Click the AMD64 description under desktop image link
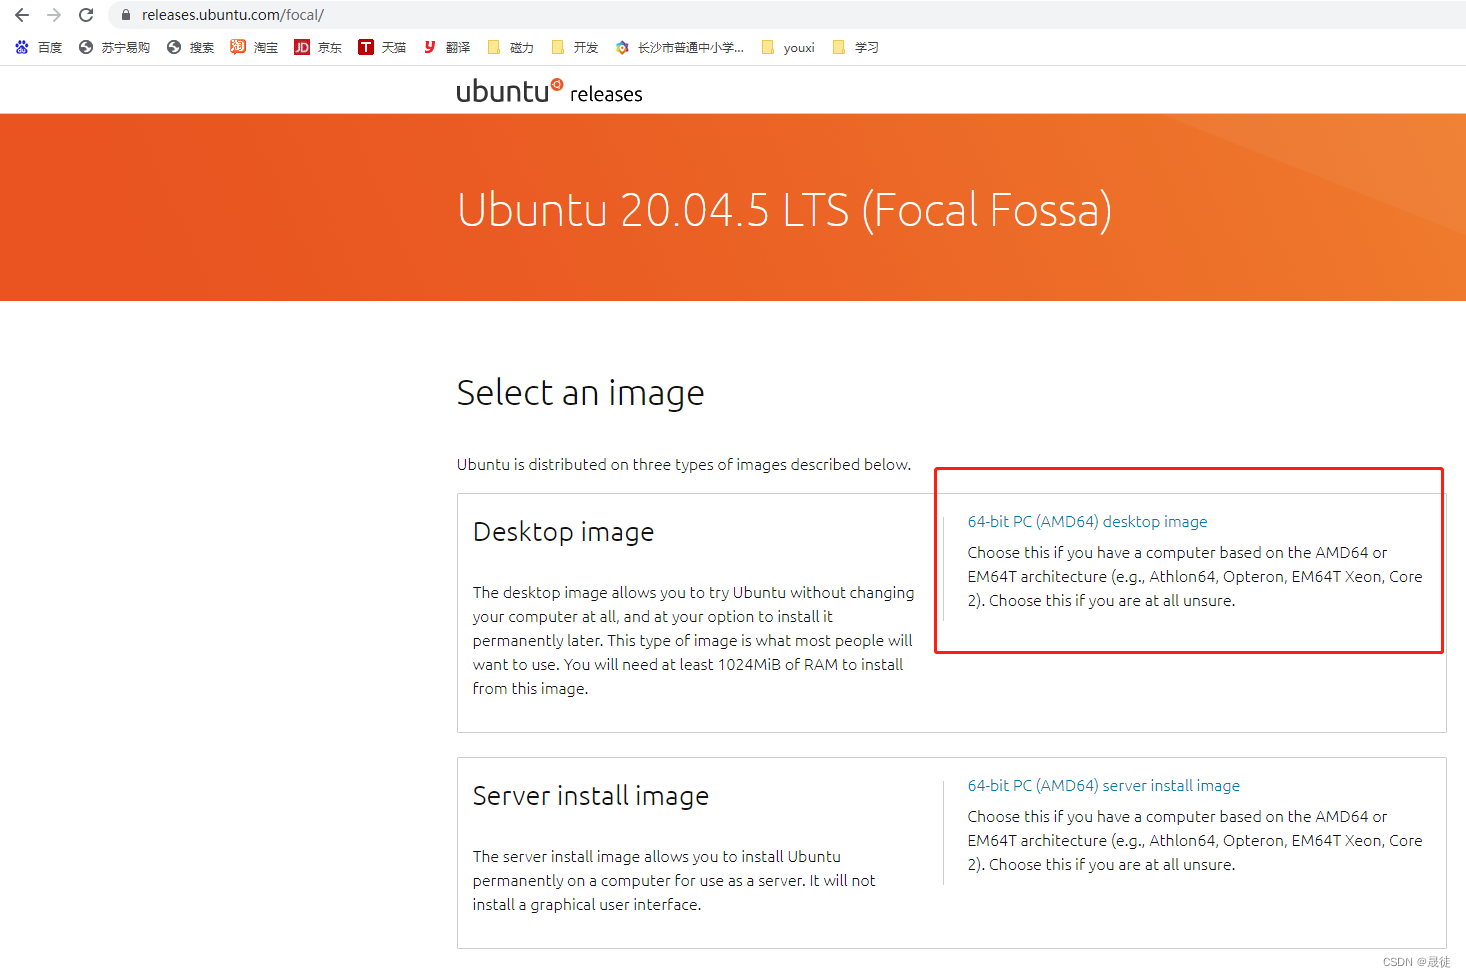 point(1194,576)
